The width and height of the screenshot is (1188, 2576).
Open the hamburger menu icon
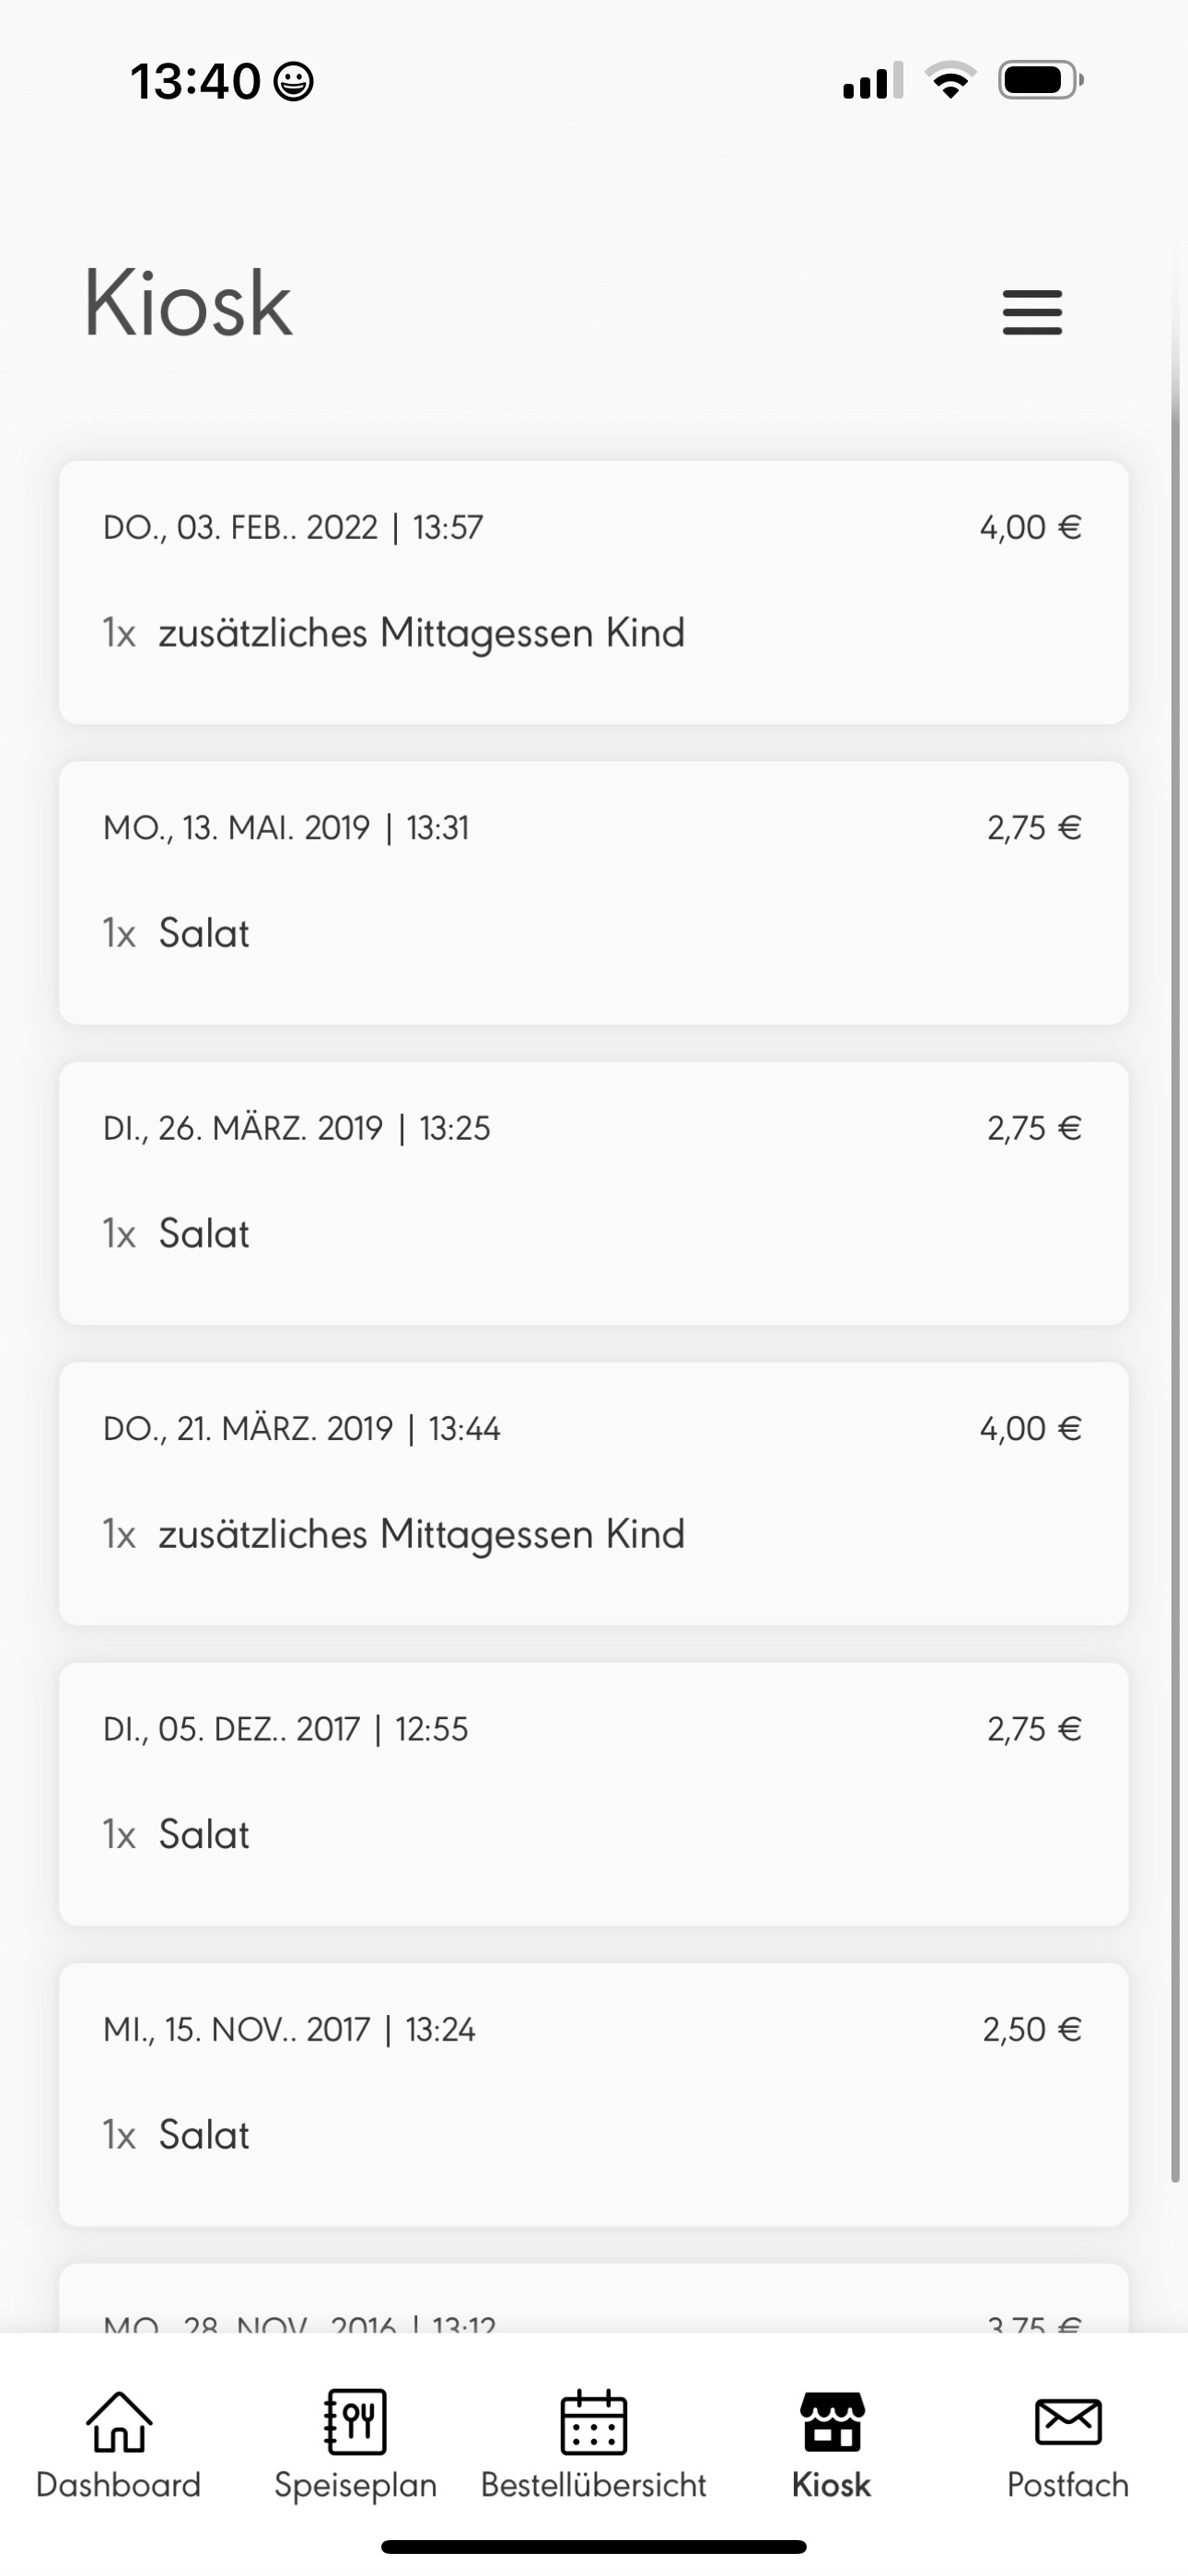tap(1032, 312)
